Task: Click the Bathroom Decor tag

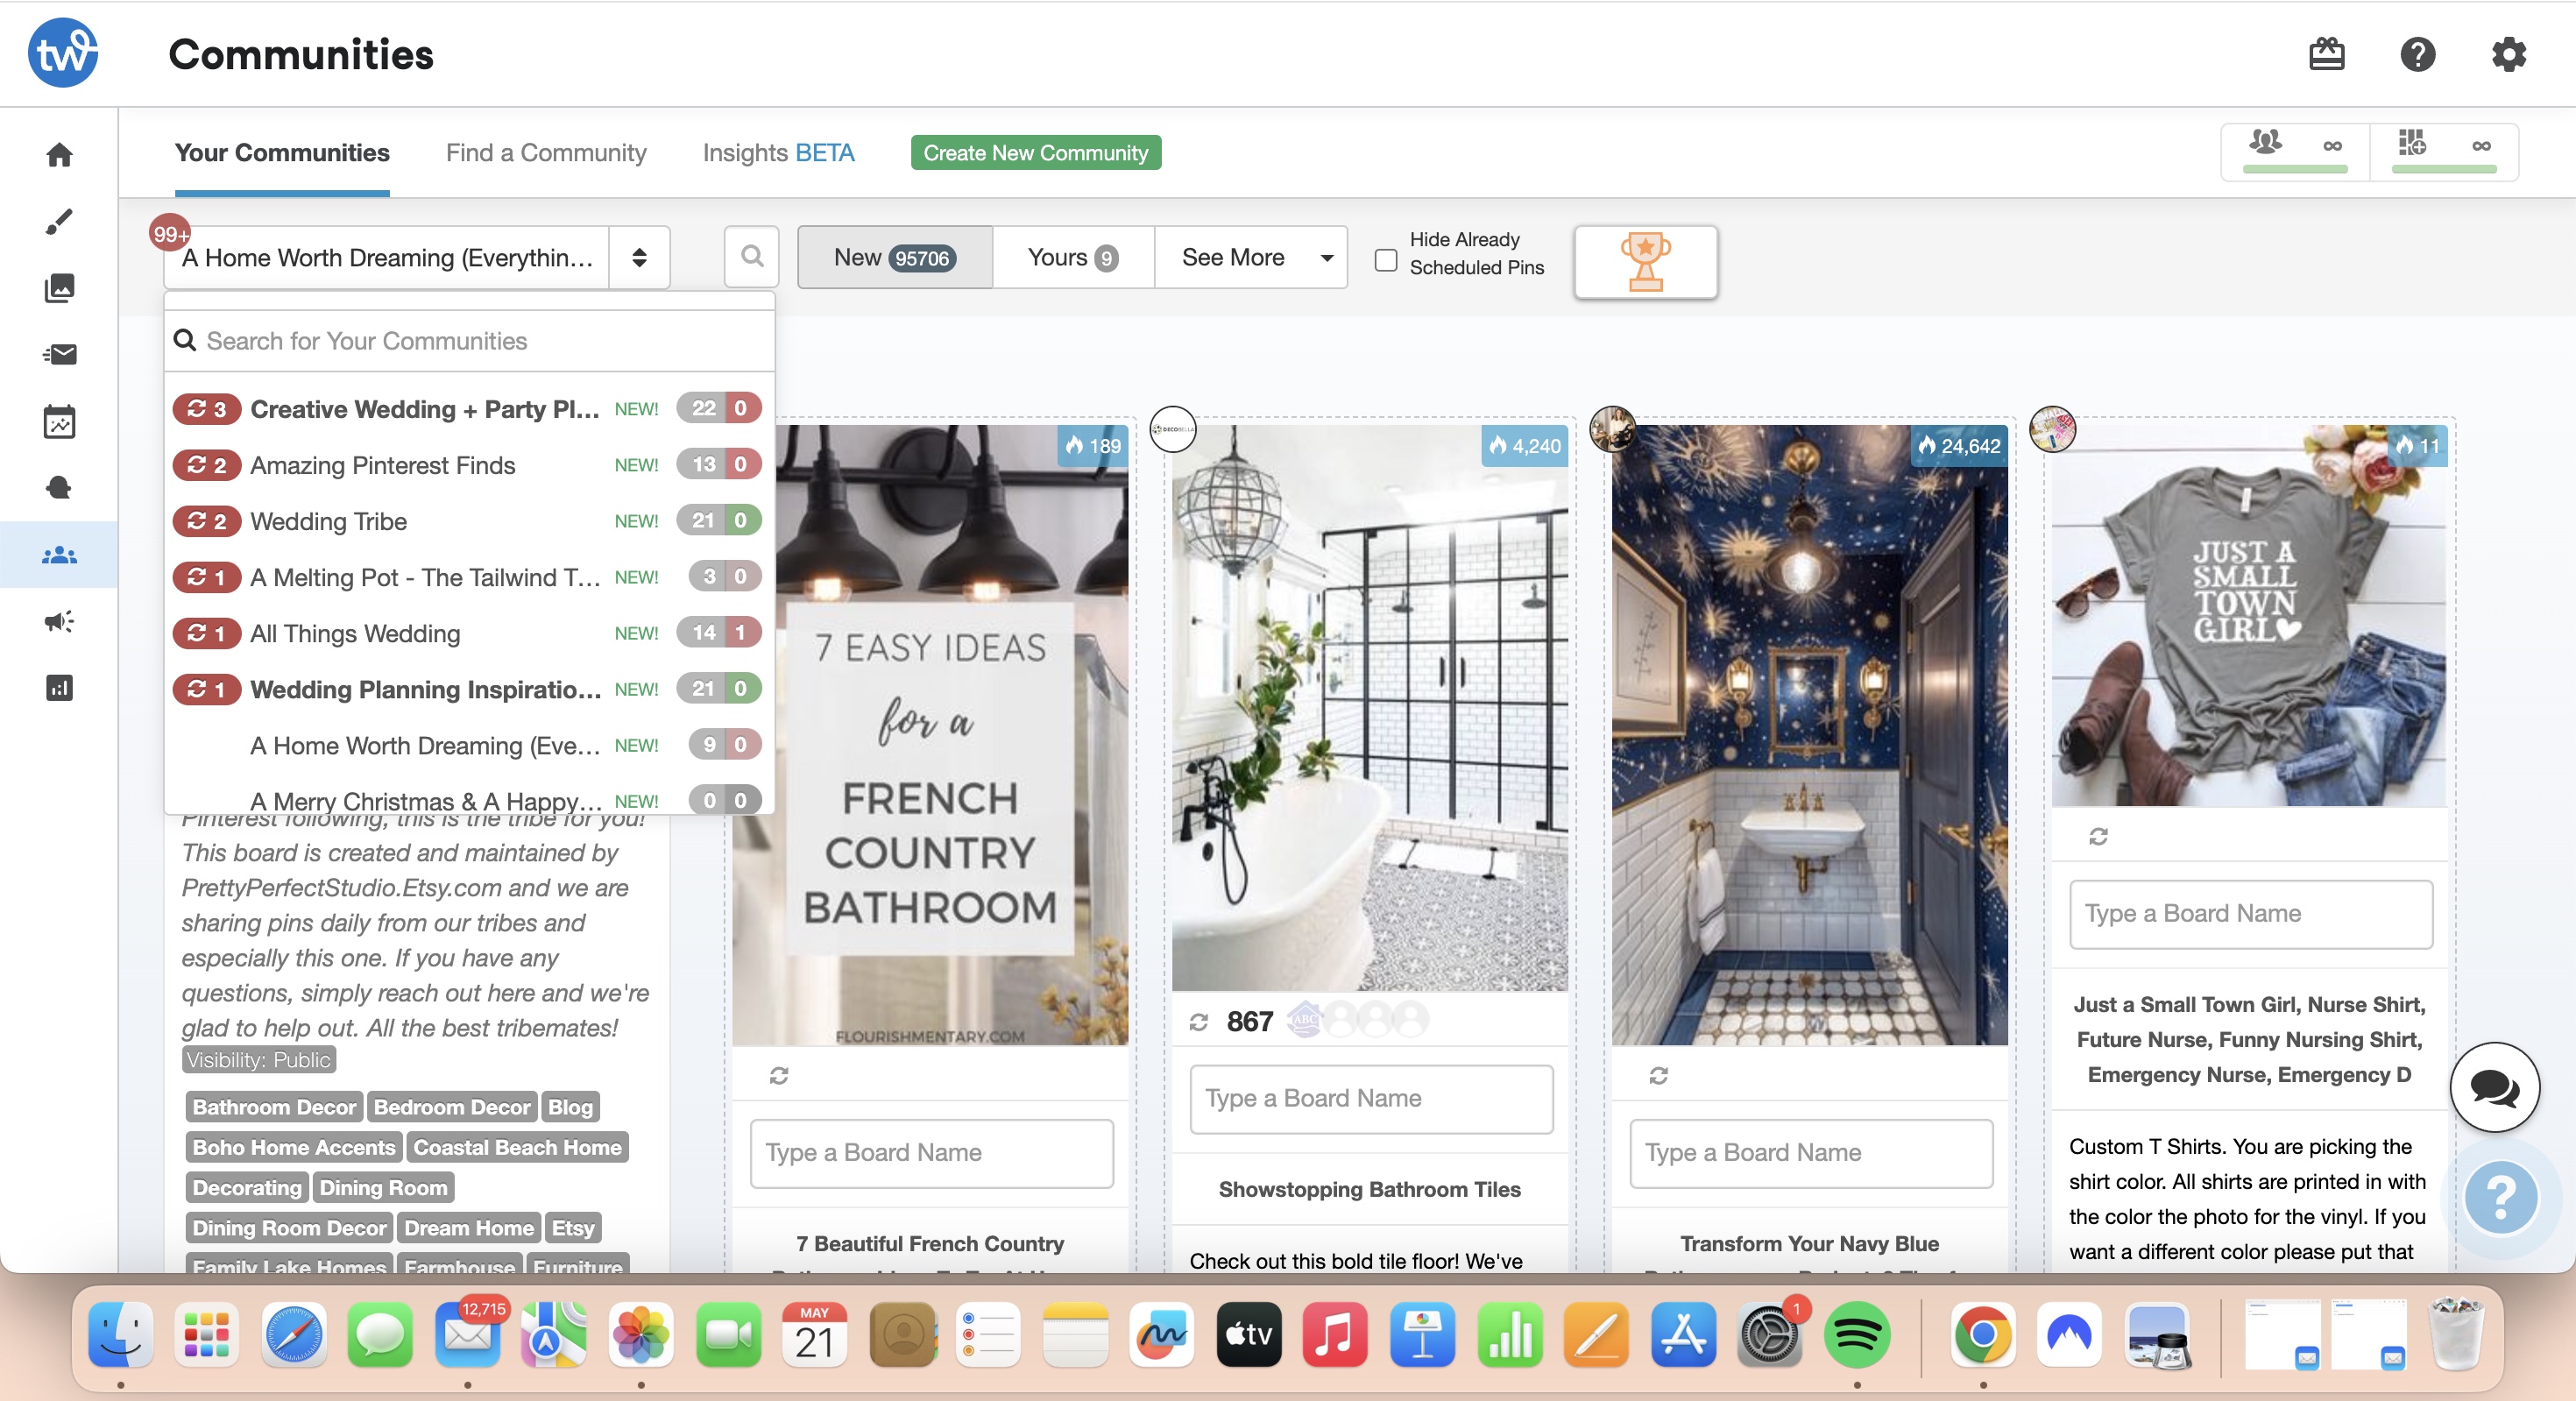Action: click(274, 1106)
